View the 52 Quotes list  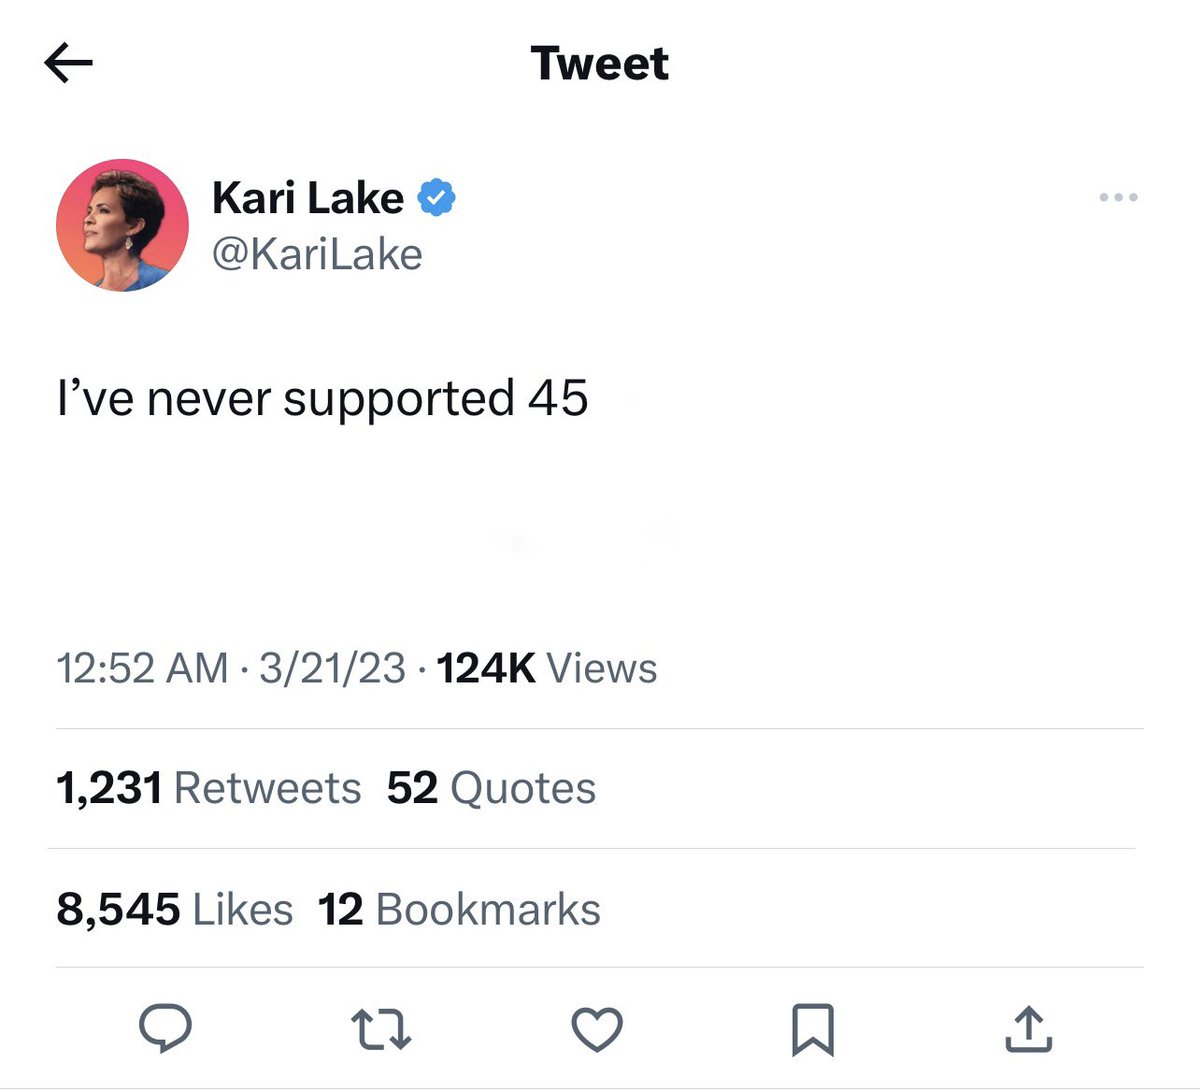pos(491,788)
